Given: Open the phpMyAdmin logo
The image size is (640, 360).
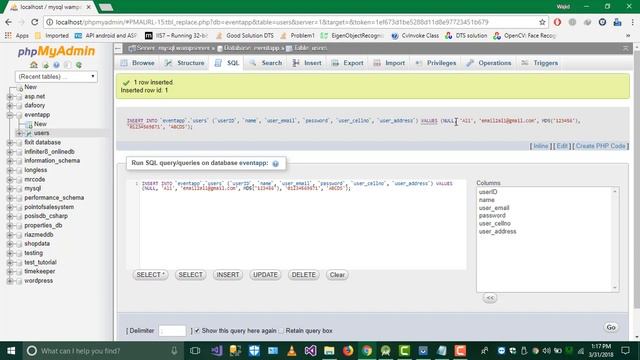Looking at the screenshot, I should point(56,51).
